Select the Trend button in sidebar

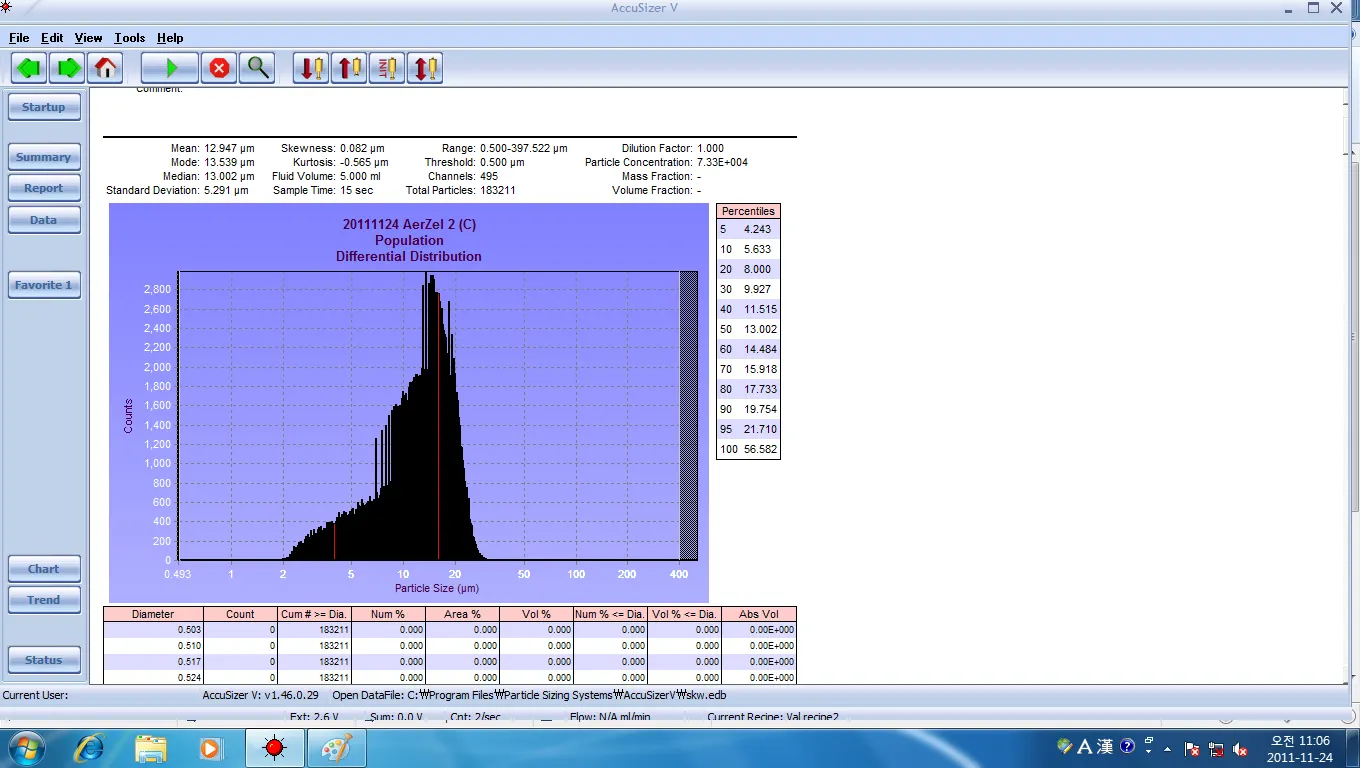pos(44,600)
